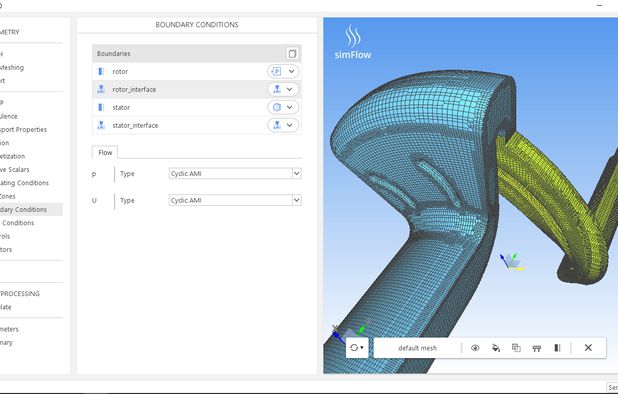The image size is (618, 394).
Task: Open the Calculate panel under Postprocessing
Action: coord(6,307)
